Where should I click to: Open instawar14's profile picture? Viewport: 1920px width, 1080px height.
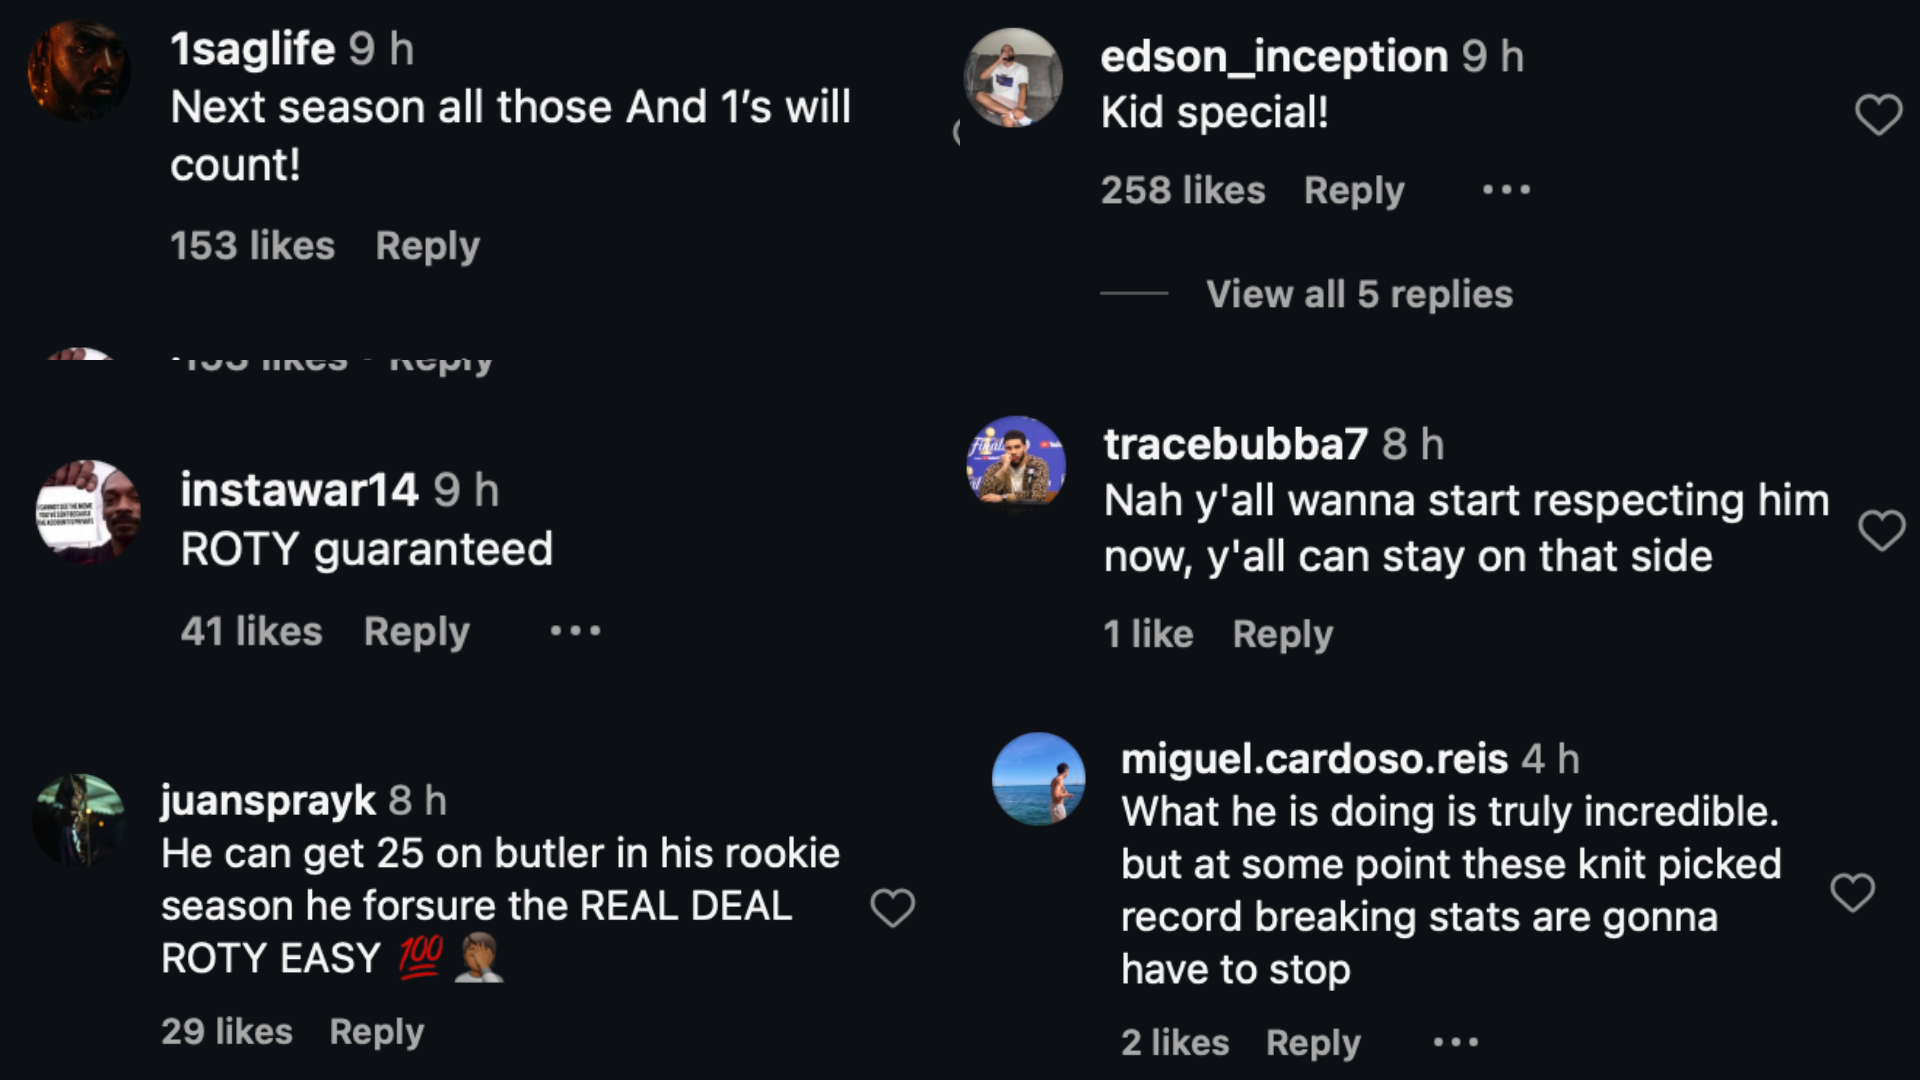[88, 512]
